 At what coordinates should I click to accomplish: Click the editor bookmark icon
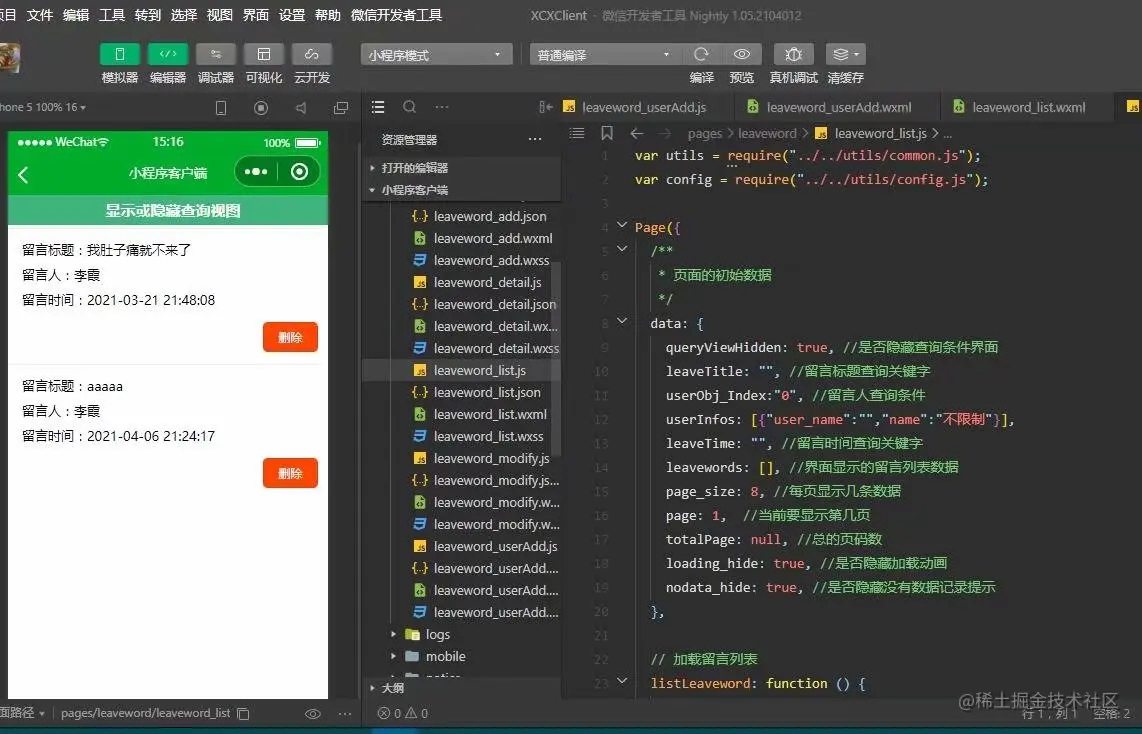(606, 133)
